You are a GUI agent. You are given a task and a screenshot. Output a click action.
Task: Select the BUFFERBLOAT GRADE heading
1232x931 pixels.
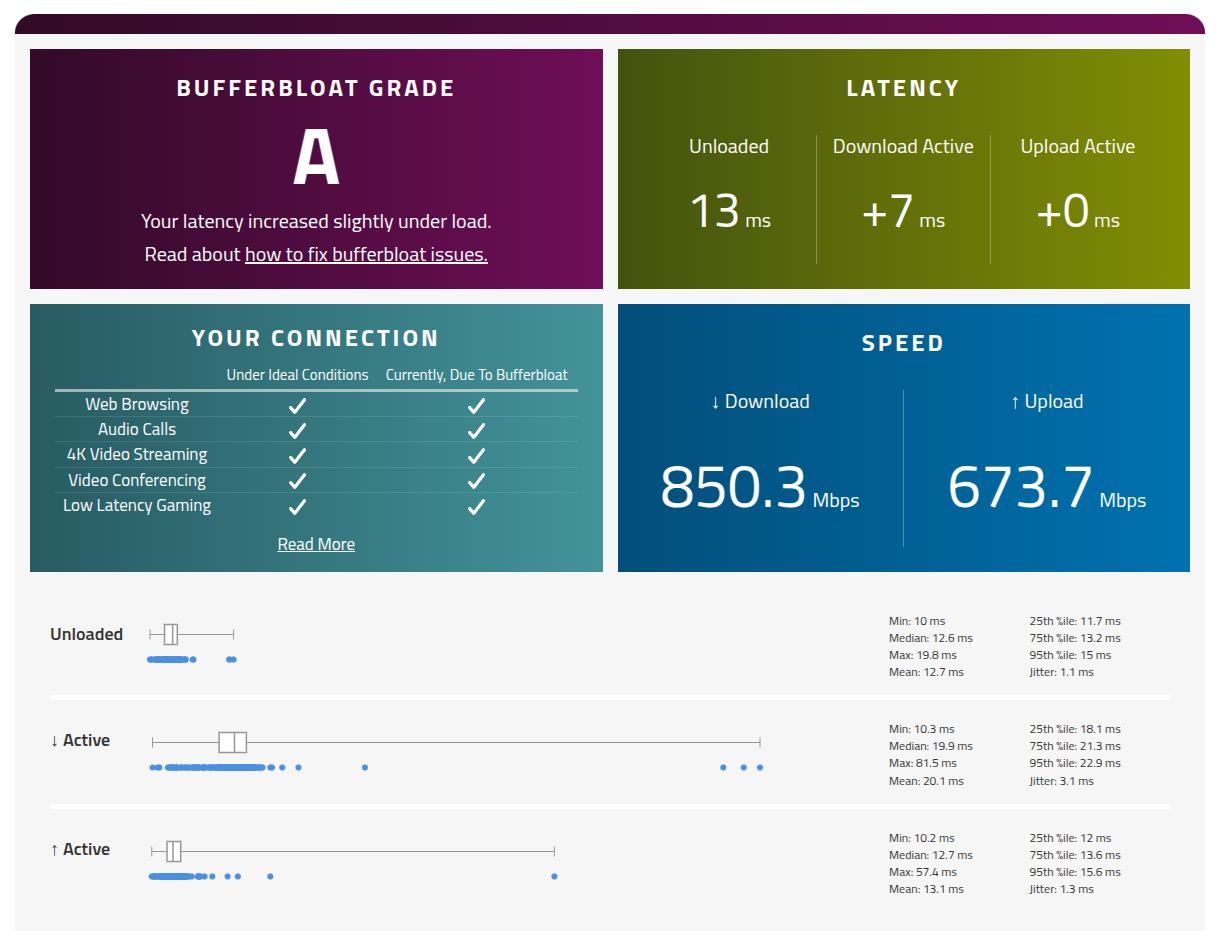click(316, 88)
